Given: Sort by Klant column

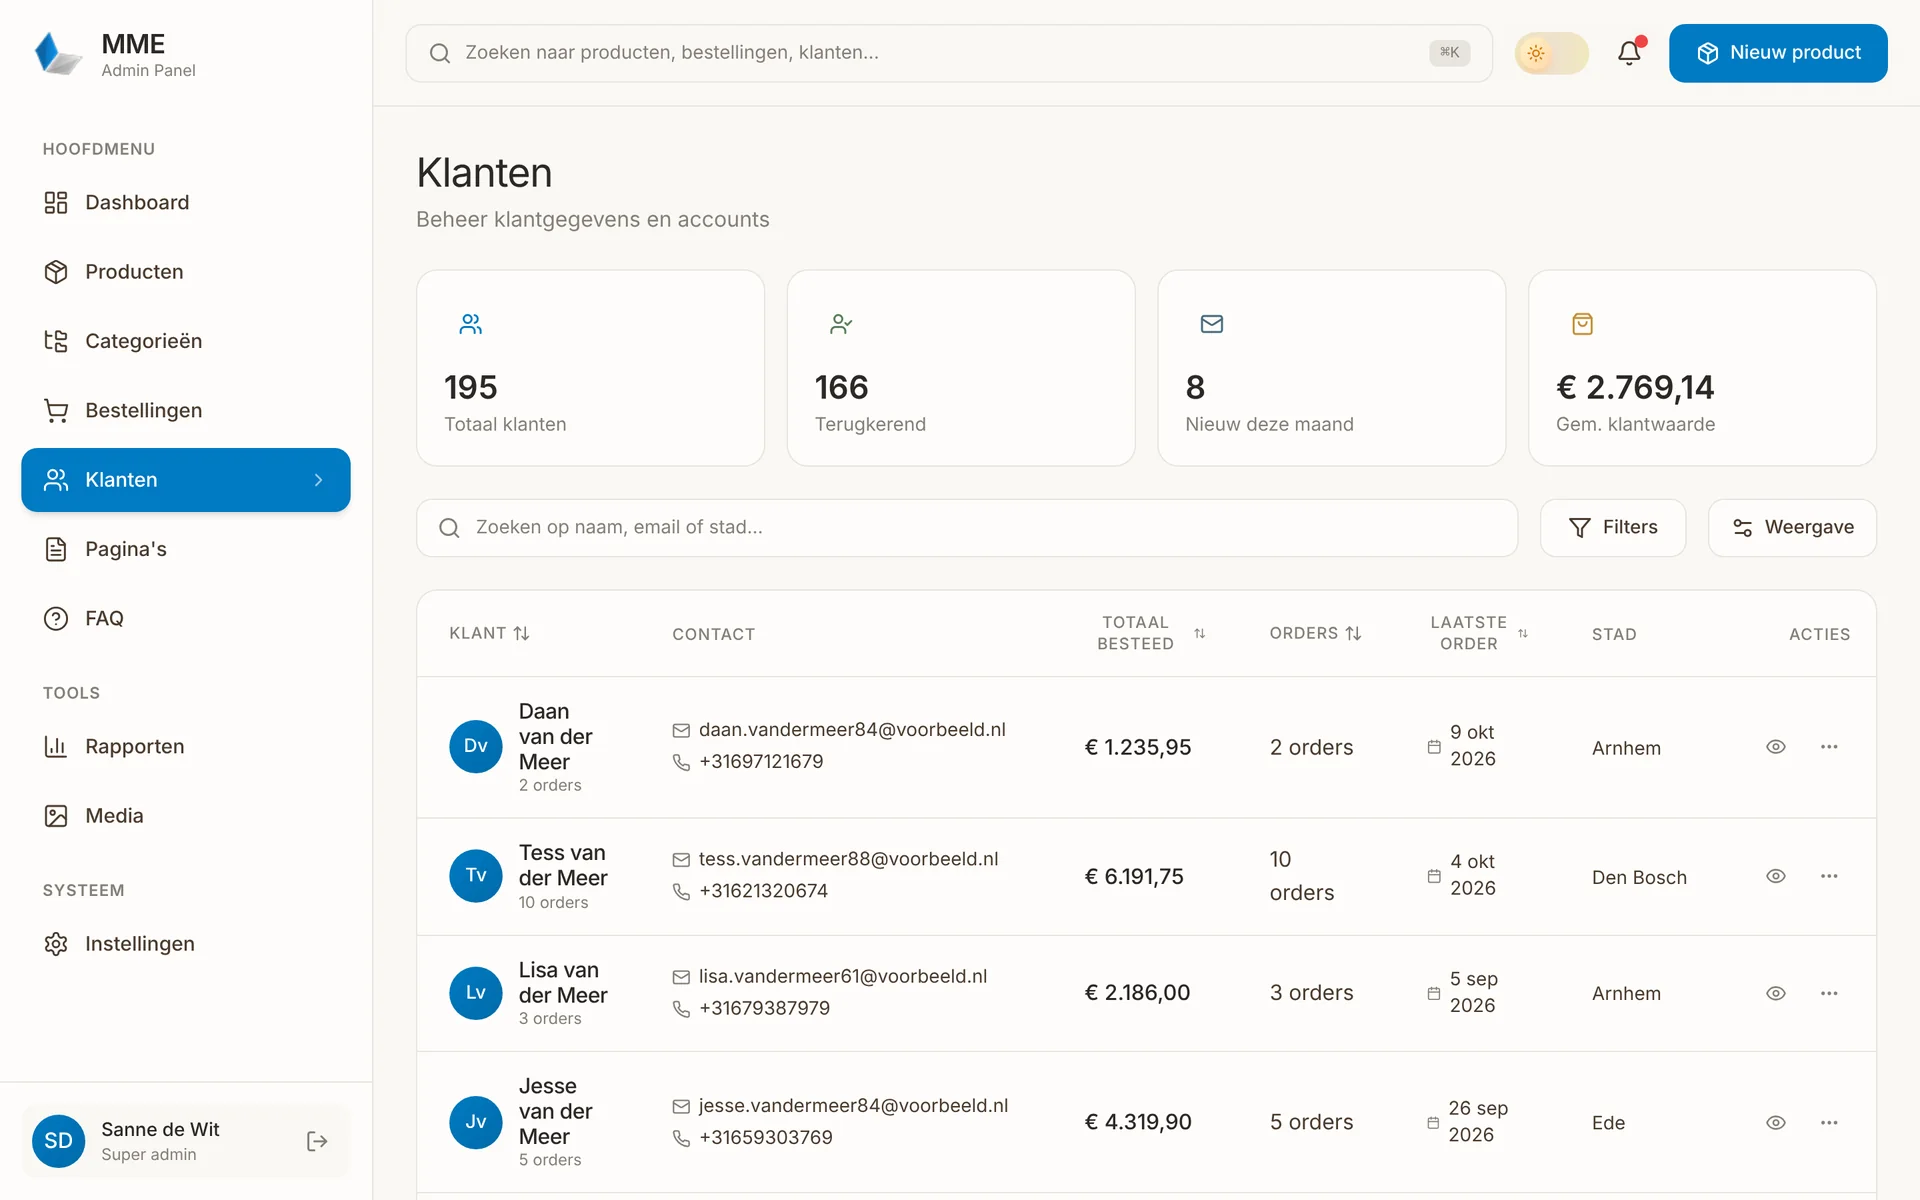Looking at the screenshot, I should pos(489,634).
